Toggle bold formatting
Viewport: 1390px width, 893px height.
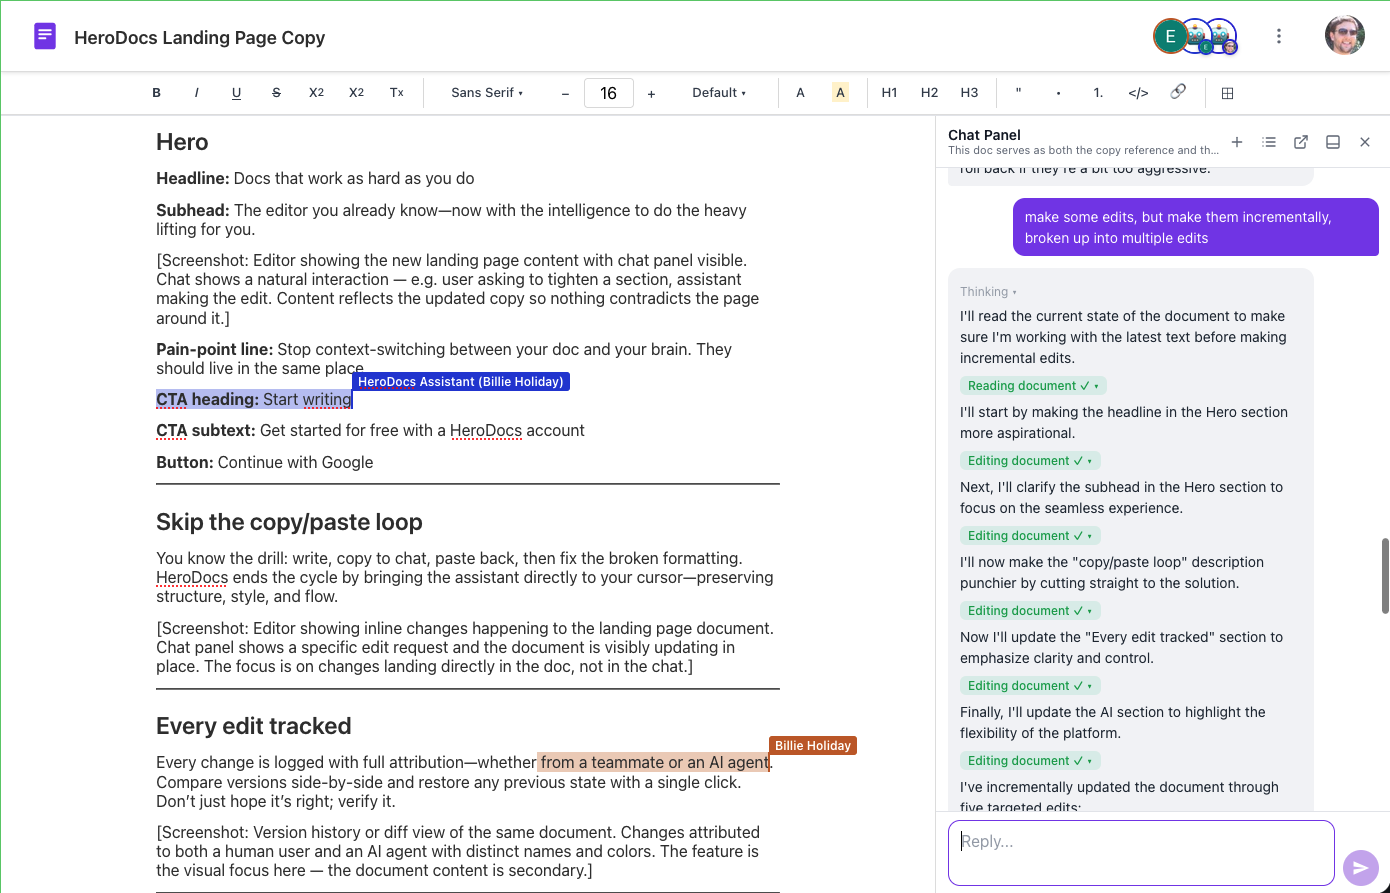point(156,92)
